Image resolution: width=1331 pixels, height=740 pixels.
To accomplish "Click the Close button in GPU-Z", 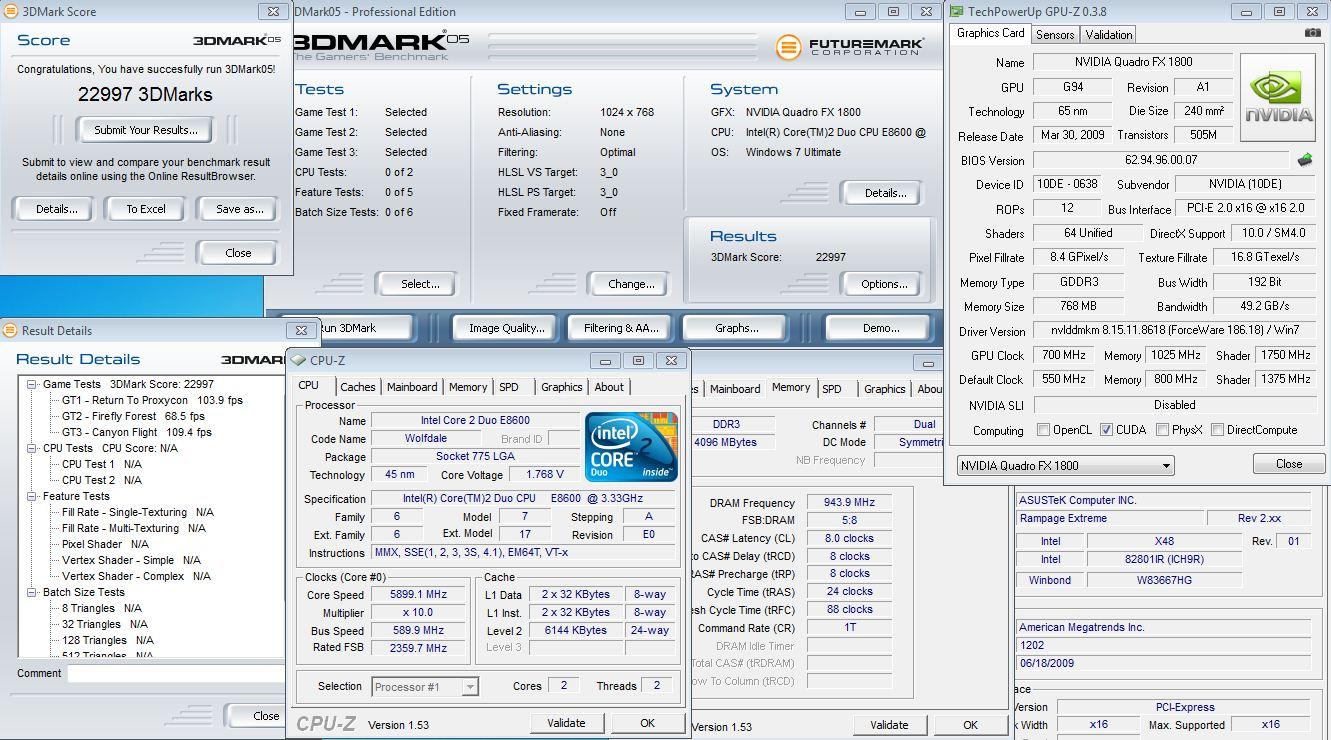I will tap(1288, 464).
